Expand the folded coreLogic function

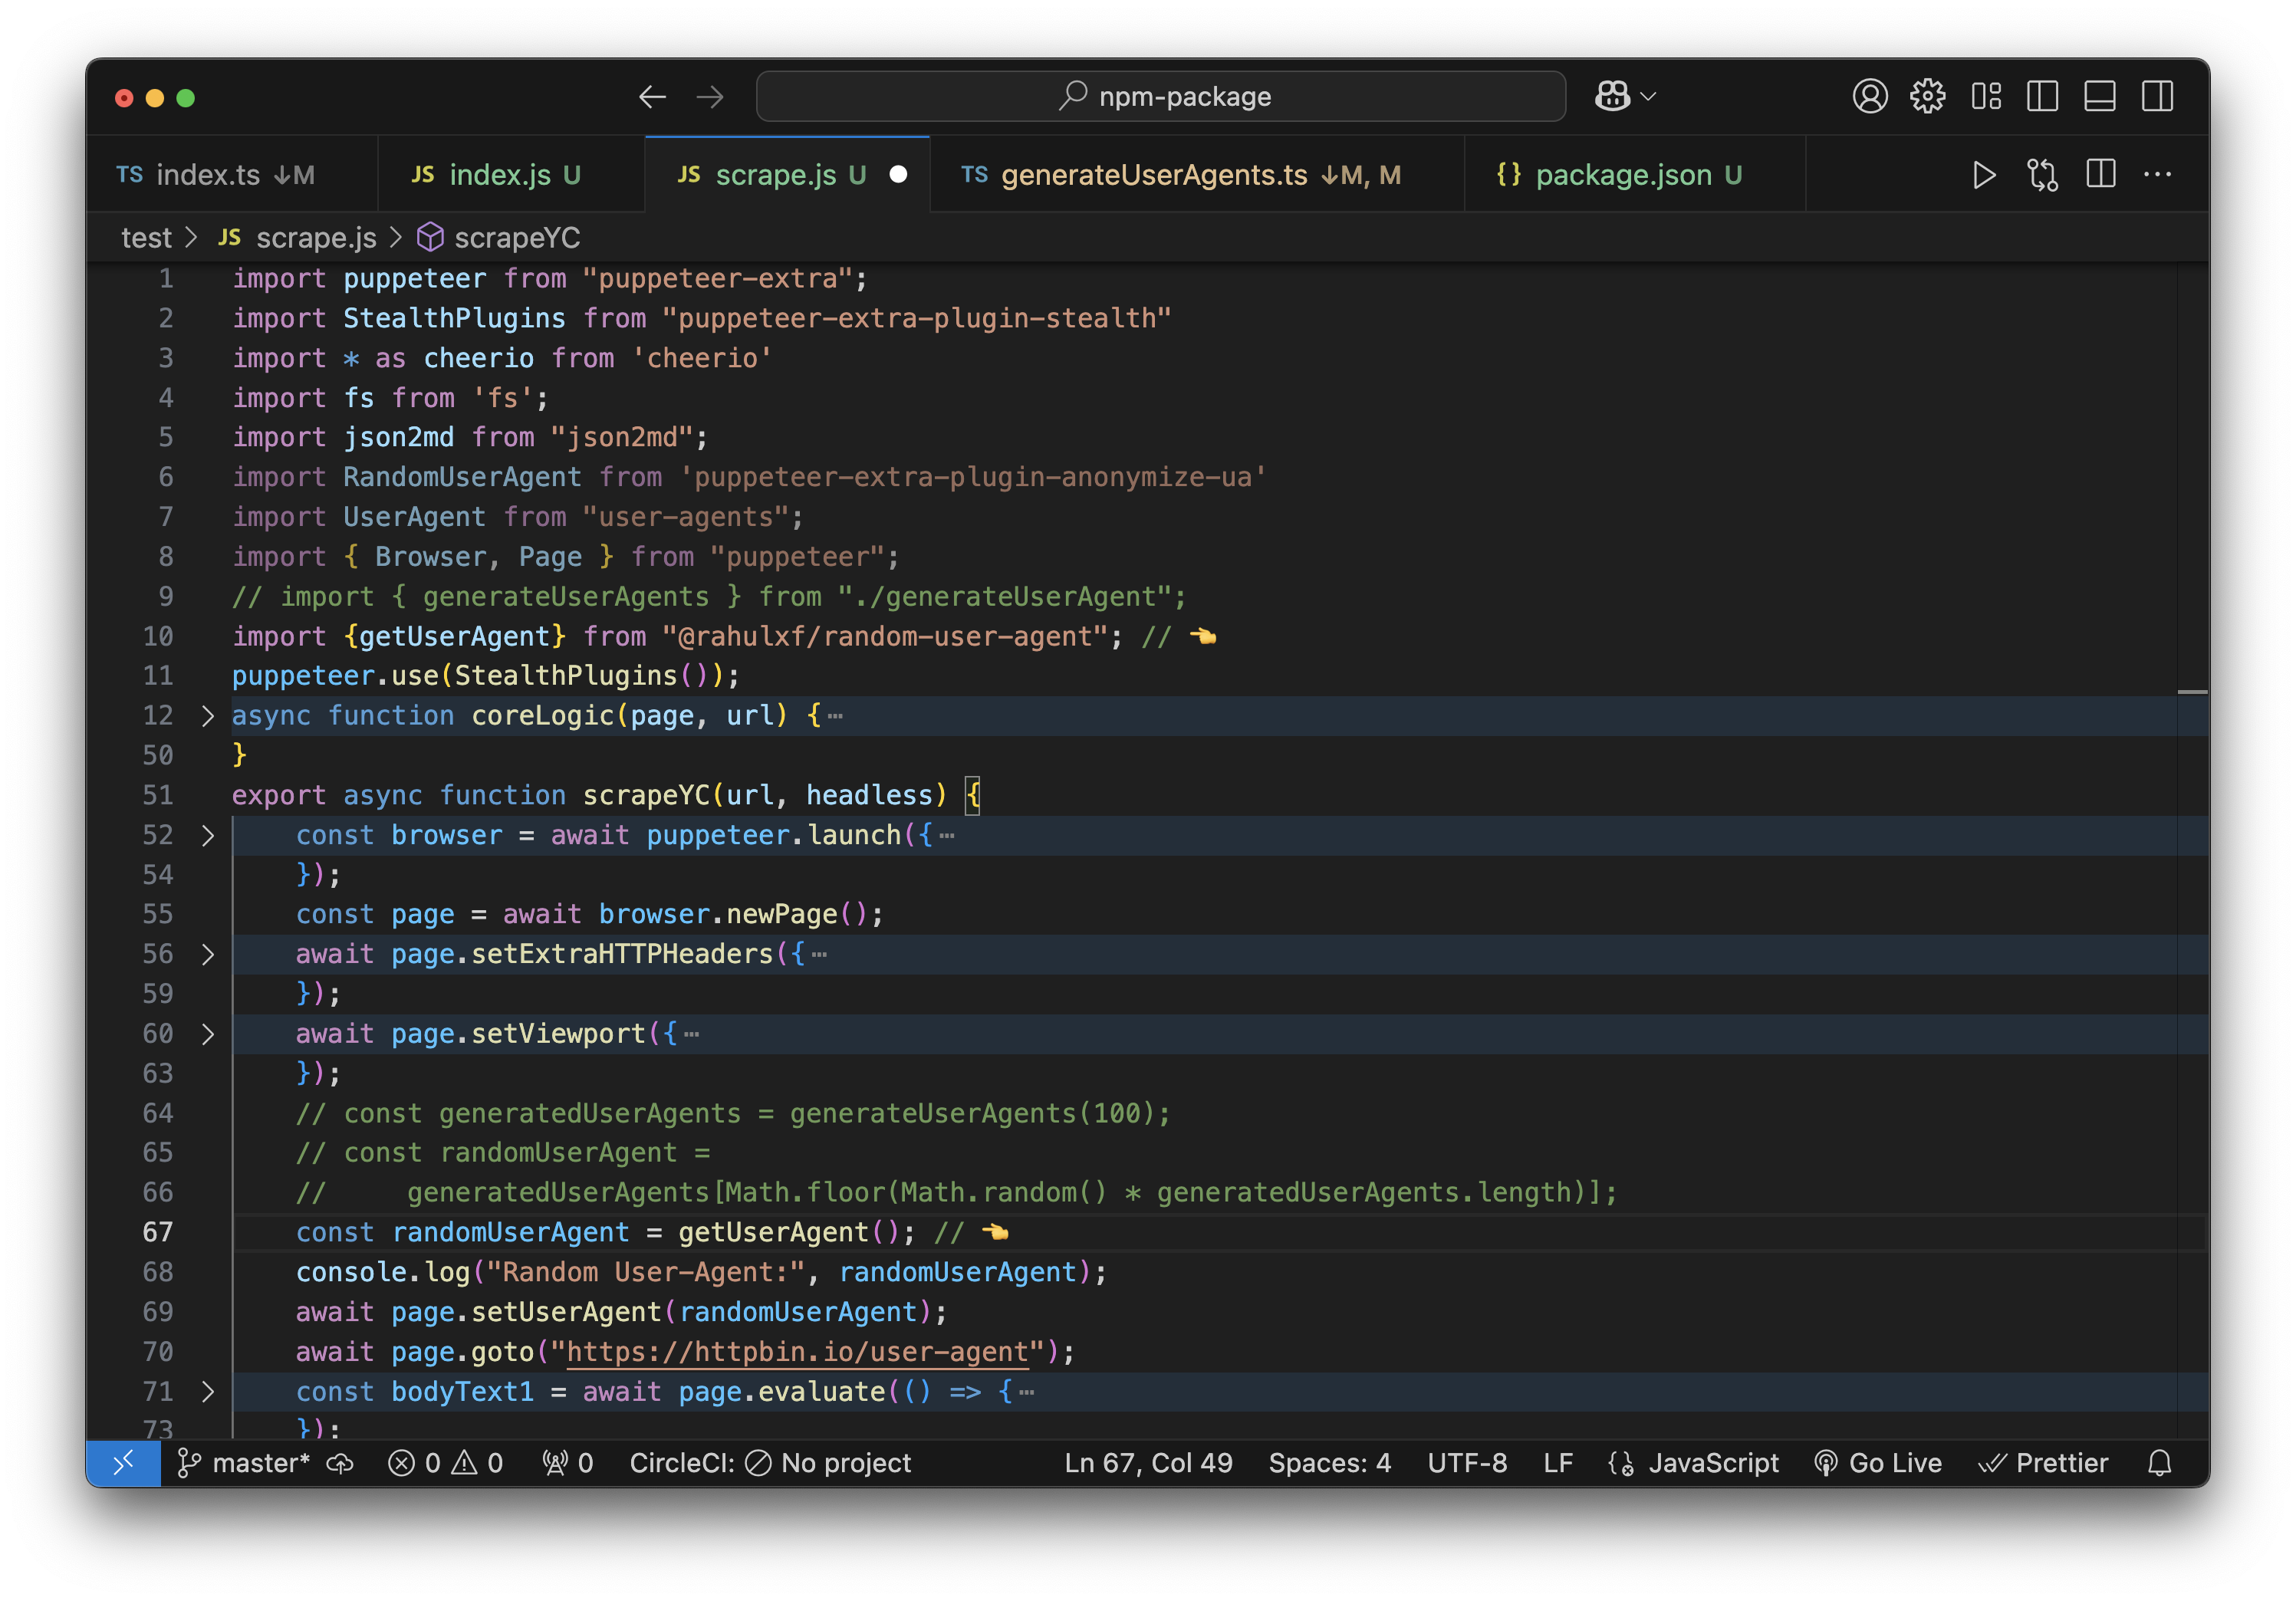click(207, 716)
